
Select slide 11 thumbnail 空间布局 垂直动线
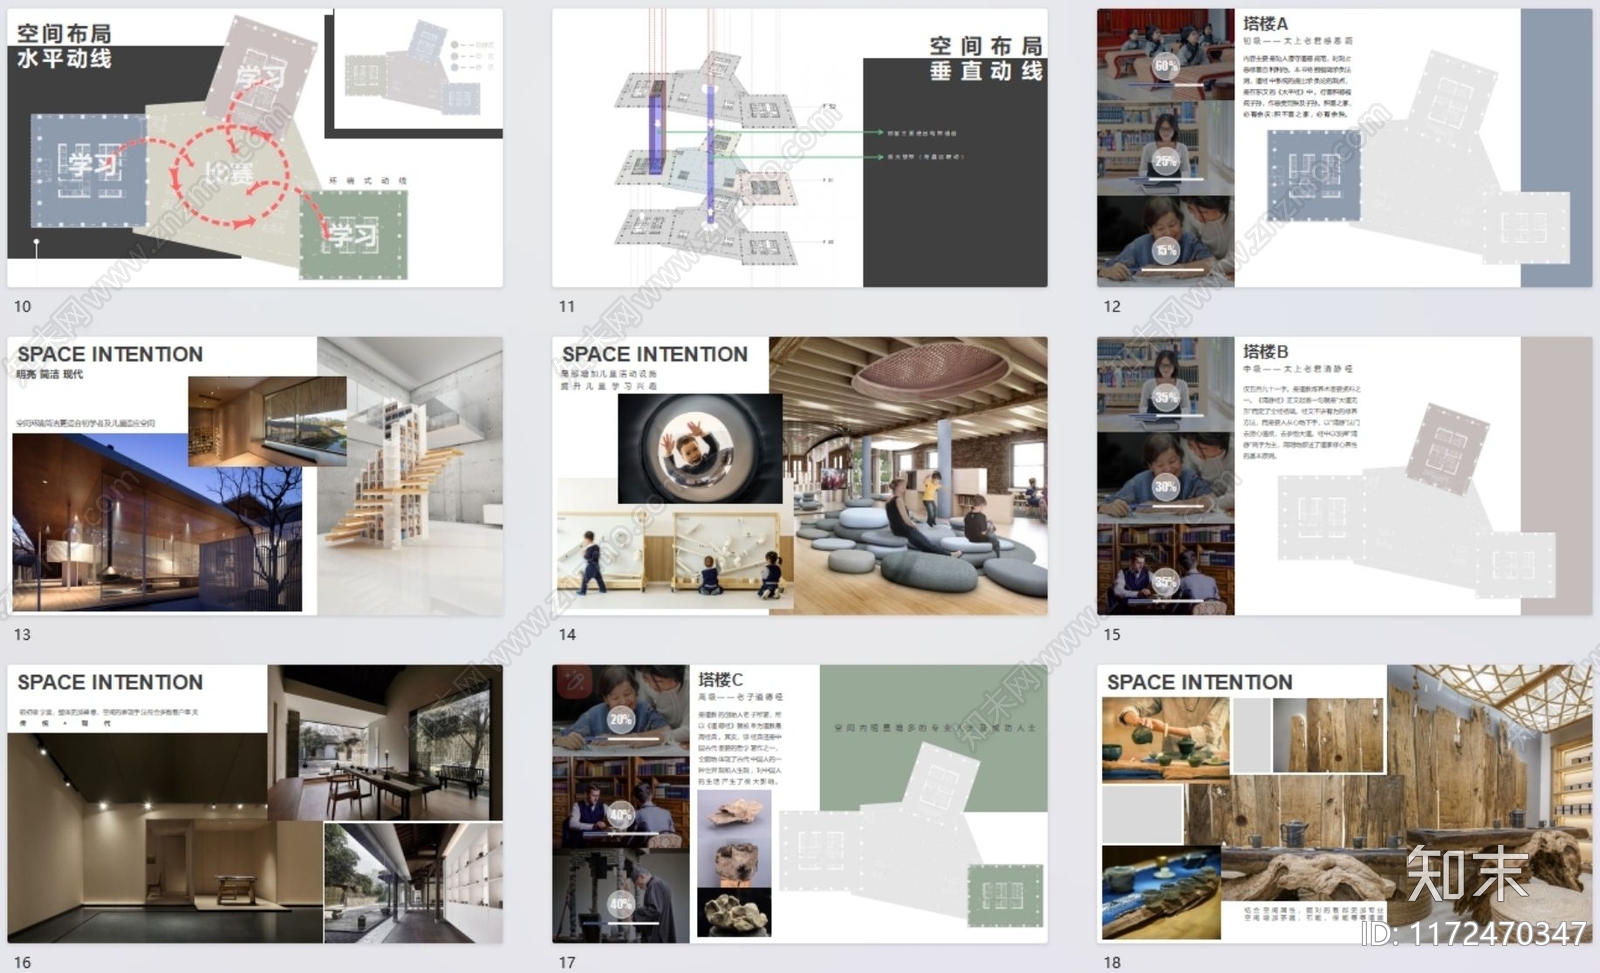coord(800,148)
